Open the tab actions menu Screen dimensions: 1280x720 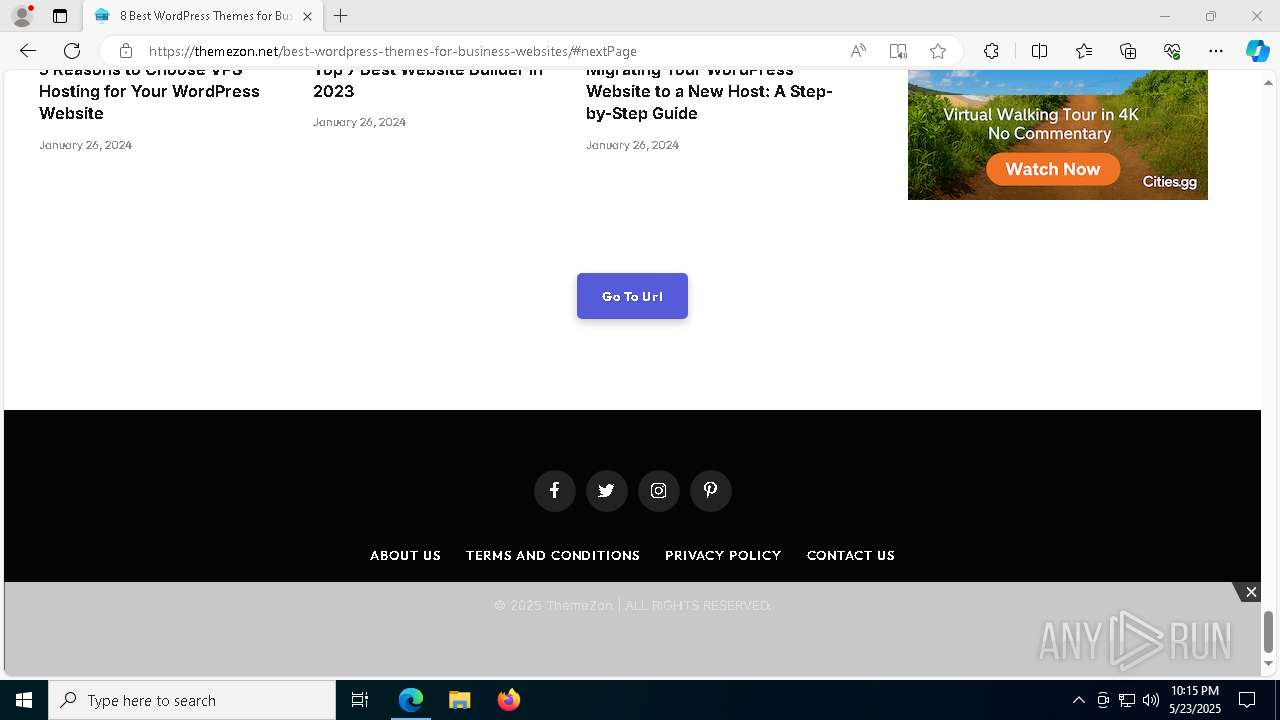click(60, 16)
